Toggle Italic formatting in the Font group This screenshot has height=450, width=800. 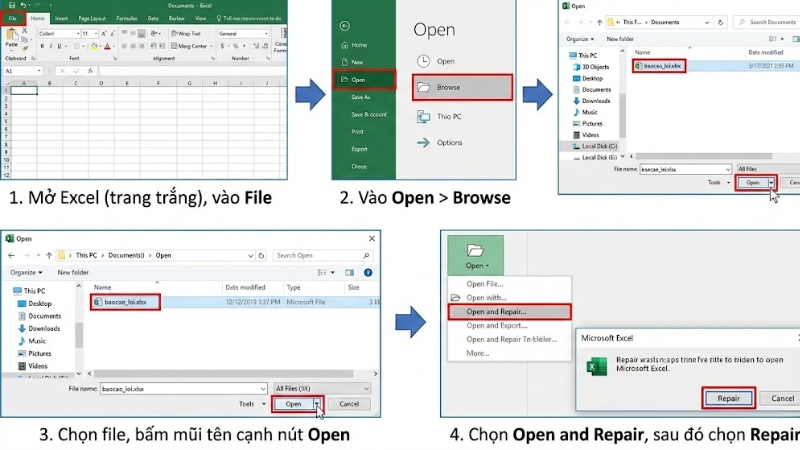click(50, 46)
